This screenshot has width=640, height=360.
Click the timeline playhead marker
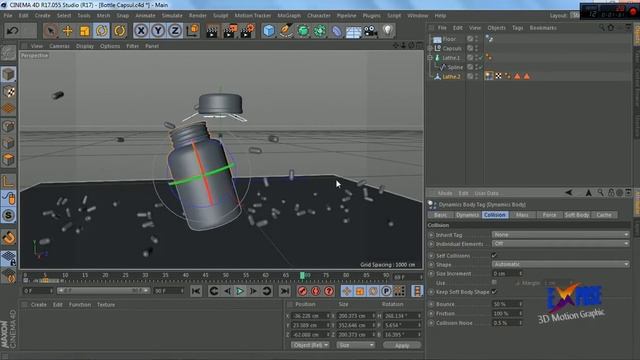(x=302, y=276)
